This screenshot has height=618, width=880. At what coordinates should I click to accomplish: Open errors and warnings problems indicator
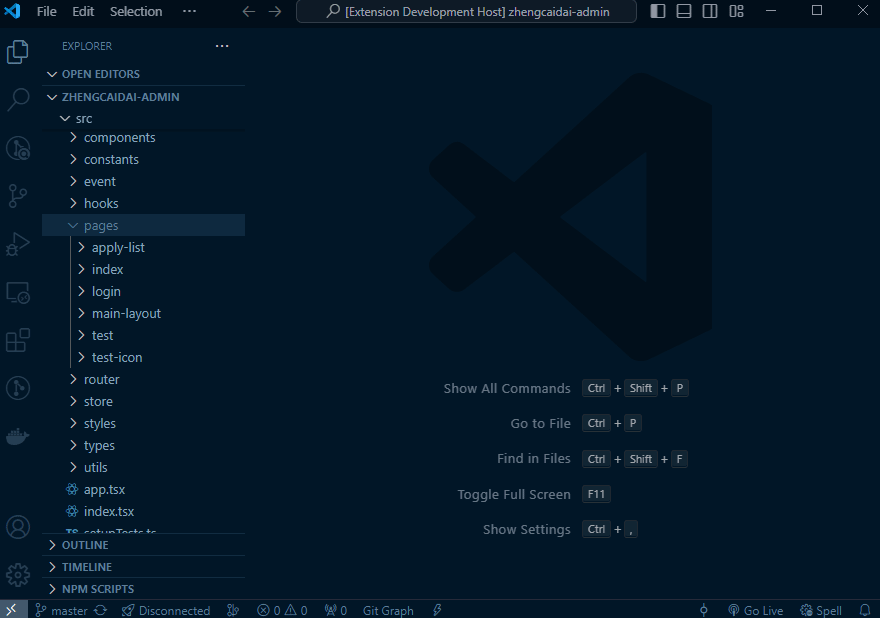pos(282,610)
